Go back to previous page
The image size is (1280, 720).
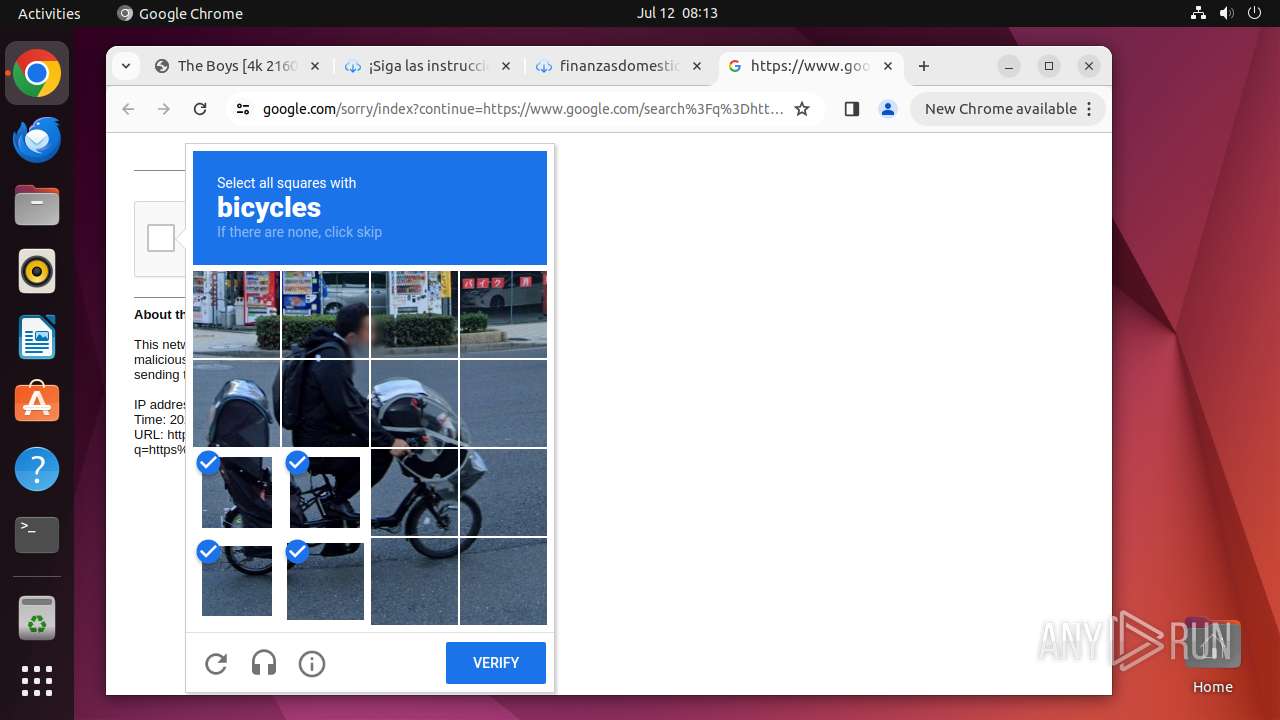point(128,109)
